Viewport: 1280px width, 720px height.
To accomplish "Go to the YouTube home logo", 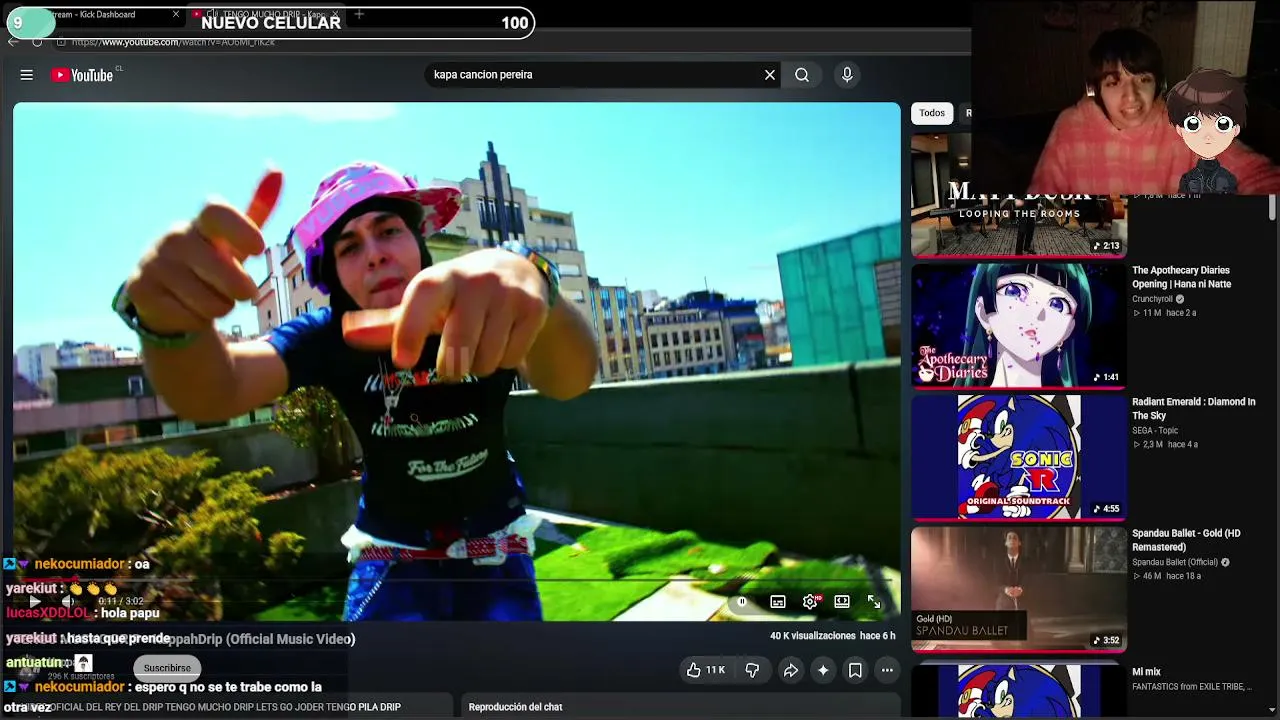I will 82,75.
